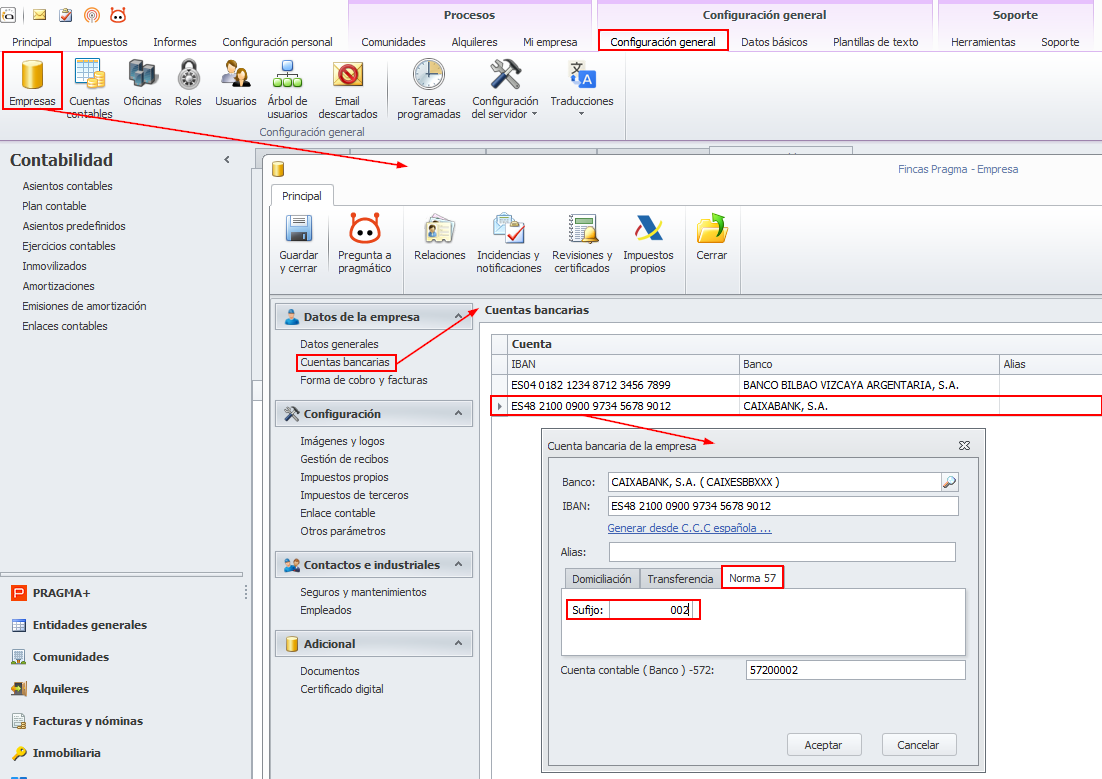Screen dimensions: 1102x779
Task: Open Forma de cobro y facturas
Action: 364,380
